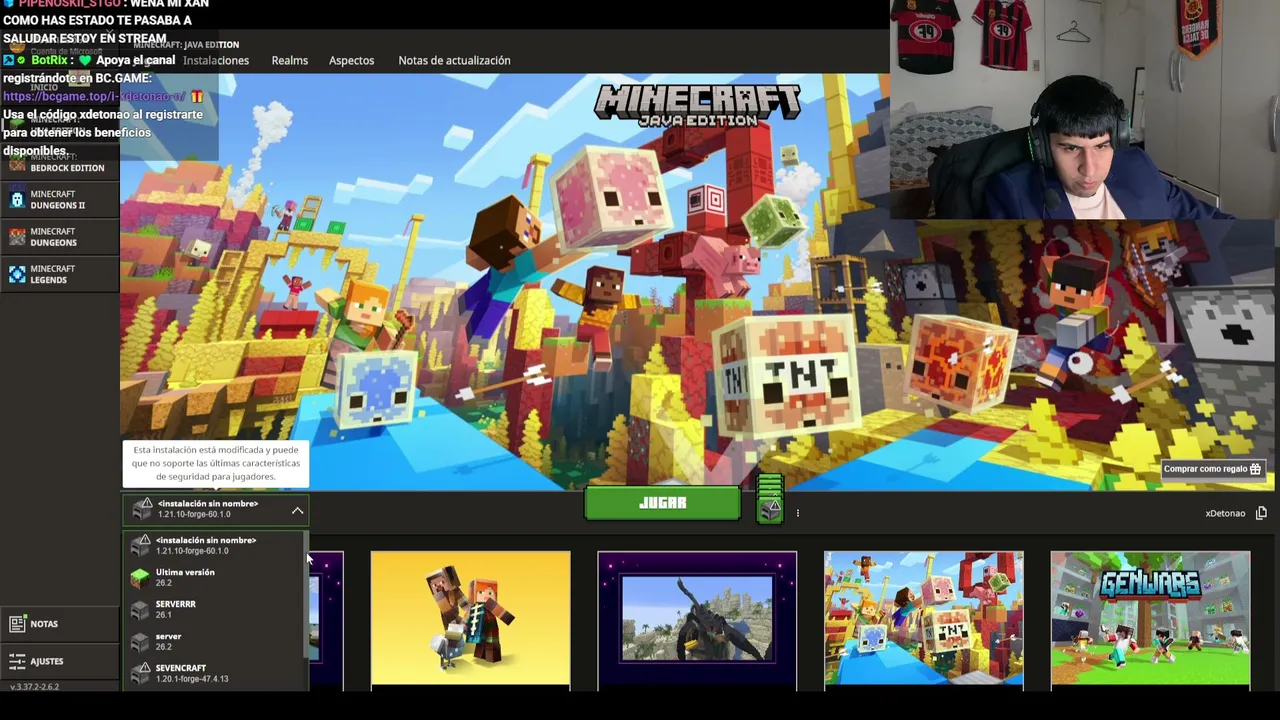This screenshot has width=1280, height=720.
Task: Click the warning furnace icon for SEVENCRAFT
Action: pos(140,673)
